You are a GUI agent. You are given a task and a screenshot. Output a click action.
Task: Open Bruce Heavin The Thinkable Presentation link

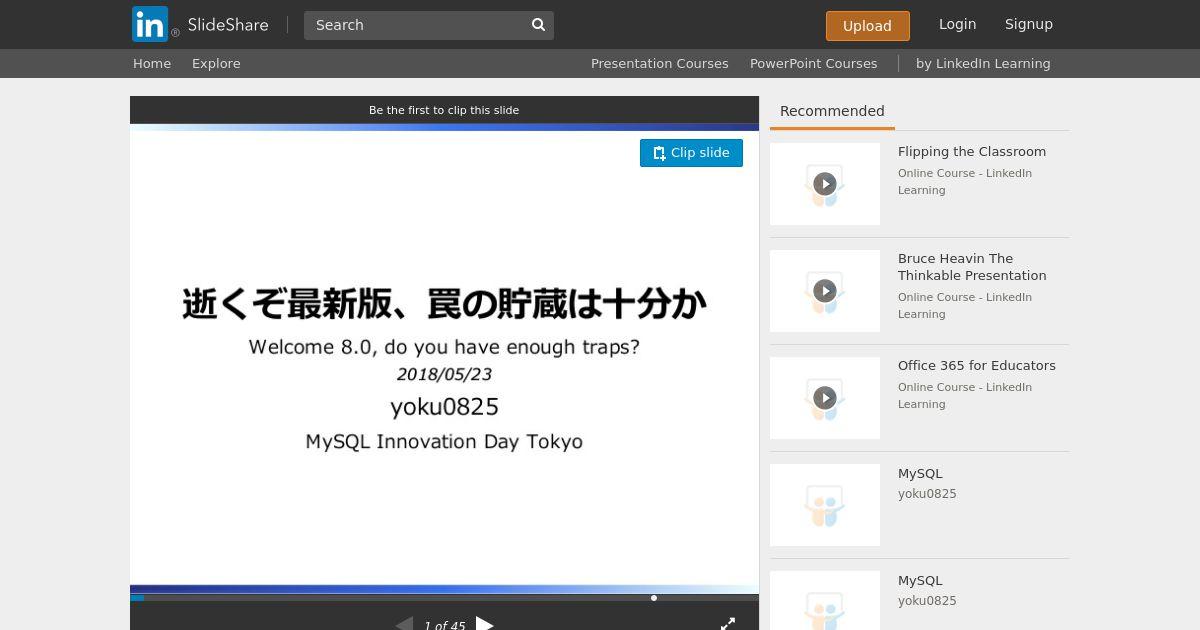(972, 267)
